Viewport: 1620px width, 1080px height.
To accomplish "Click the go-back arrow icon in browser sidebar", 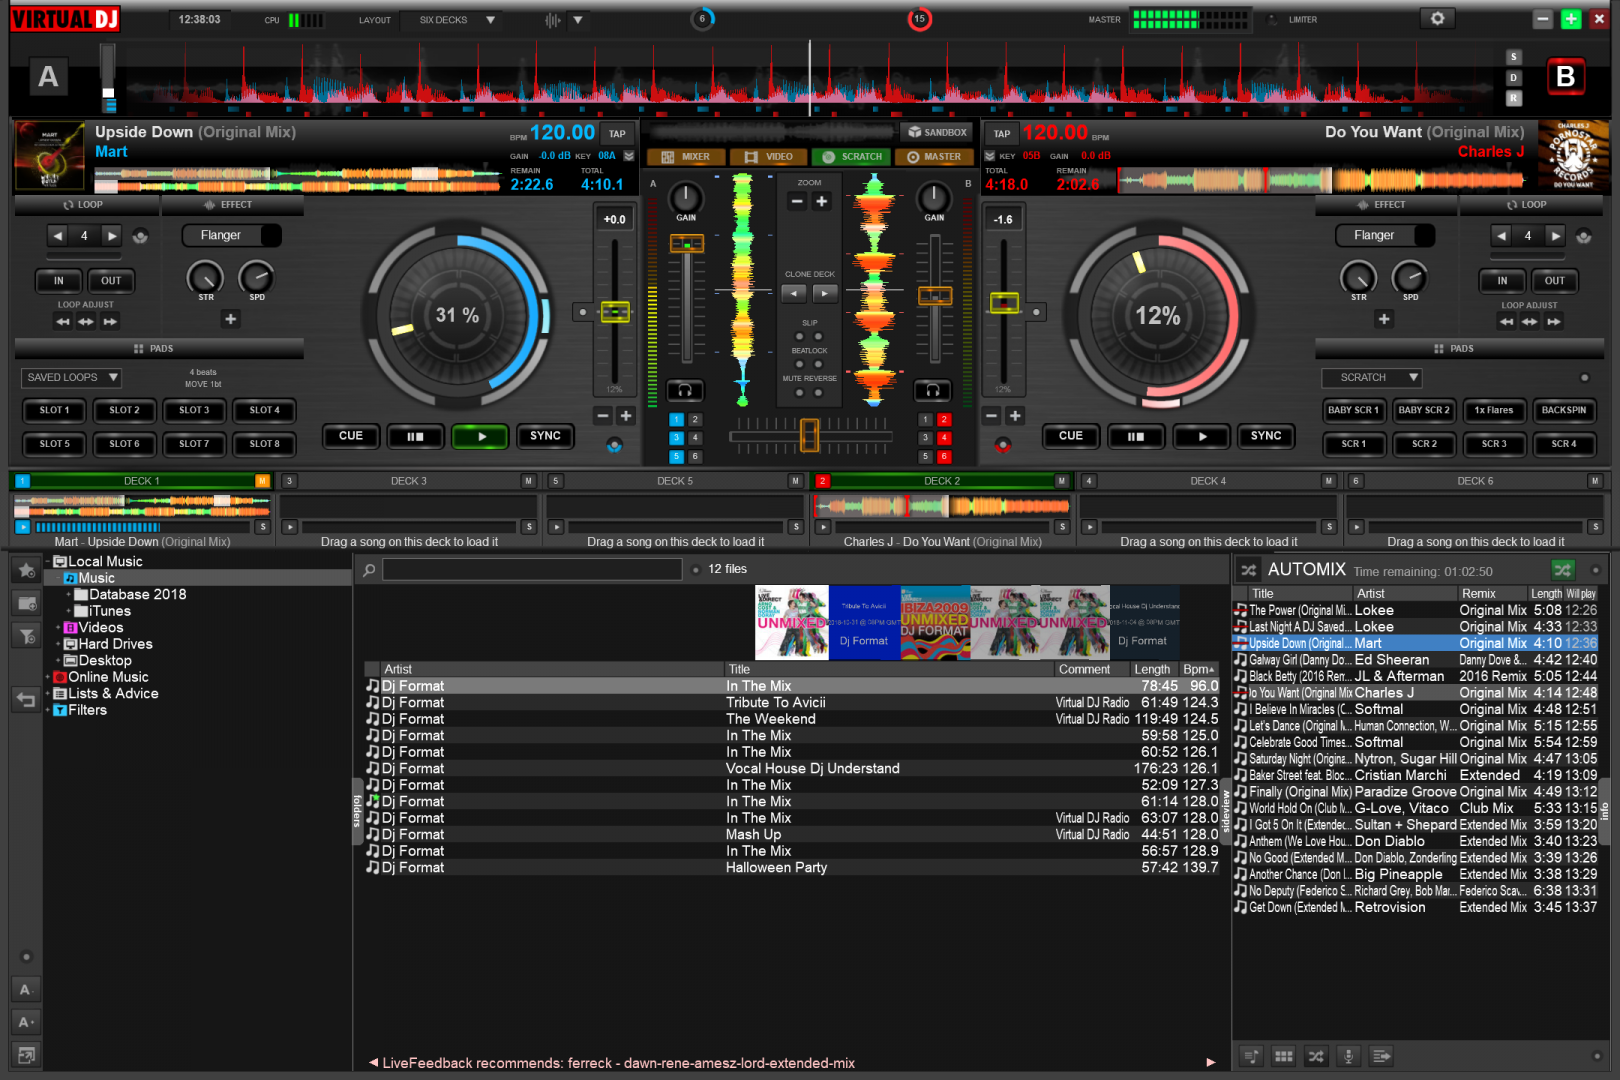I will (26, 700).
